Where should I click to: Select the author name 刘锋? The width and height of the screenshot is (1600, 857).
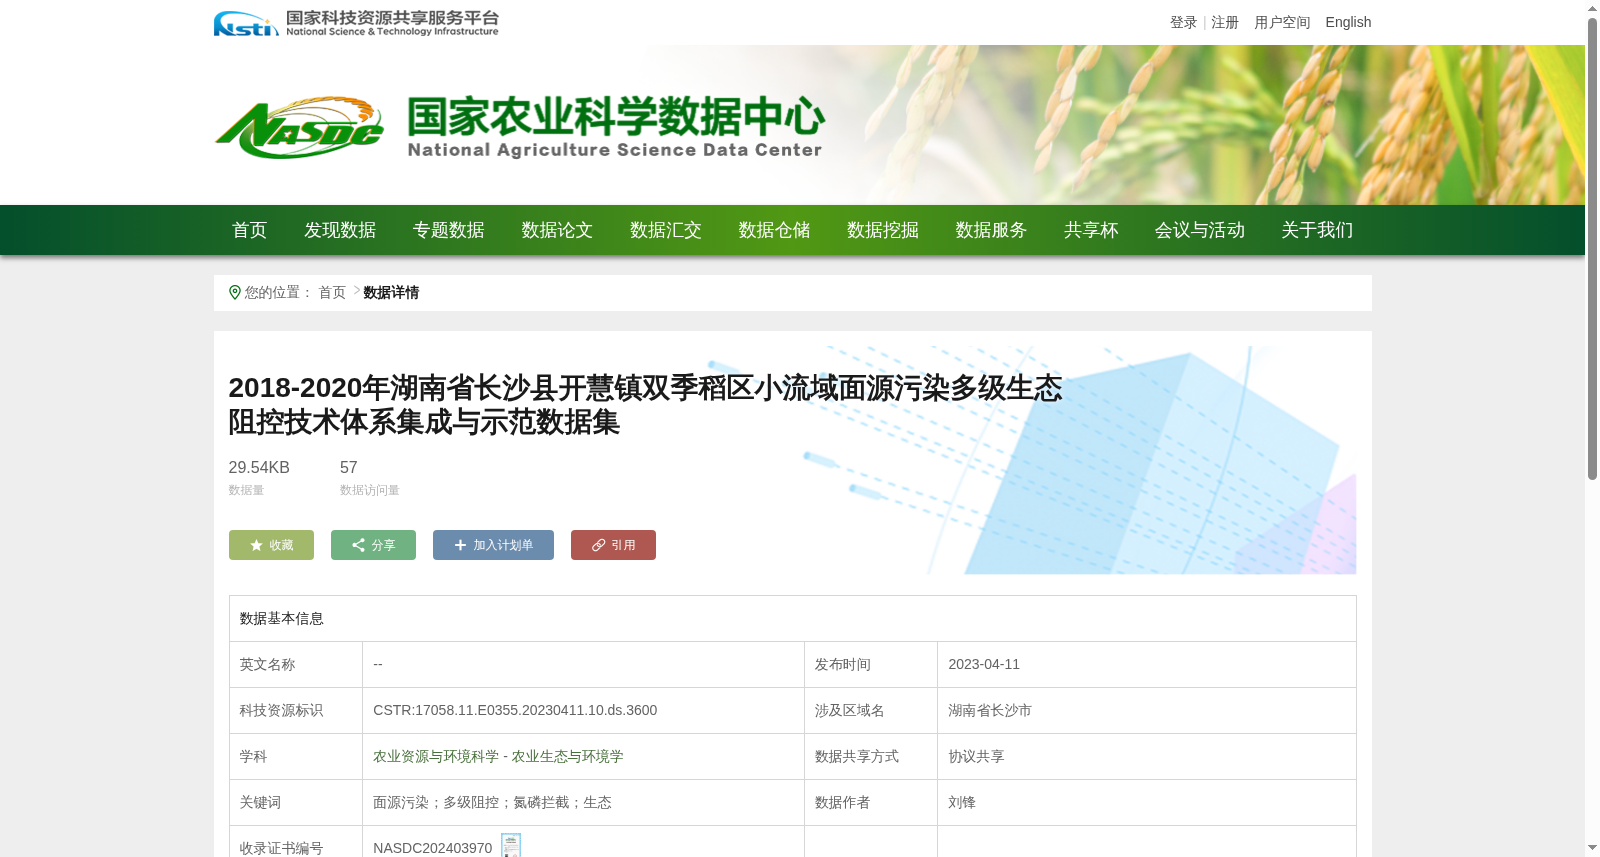pyautogui.click(x=962, y=802)
